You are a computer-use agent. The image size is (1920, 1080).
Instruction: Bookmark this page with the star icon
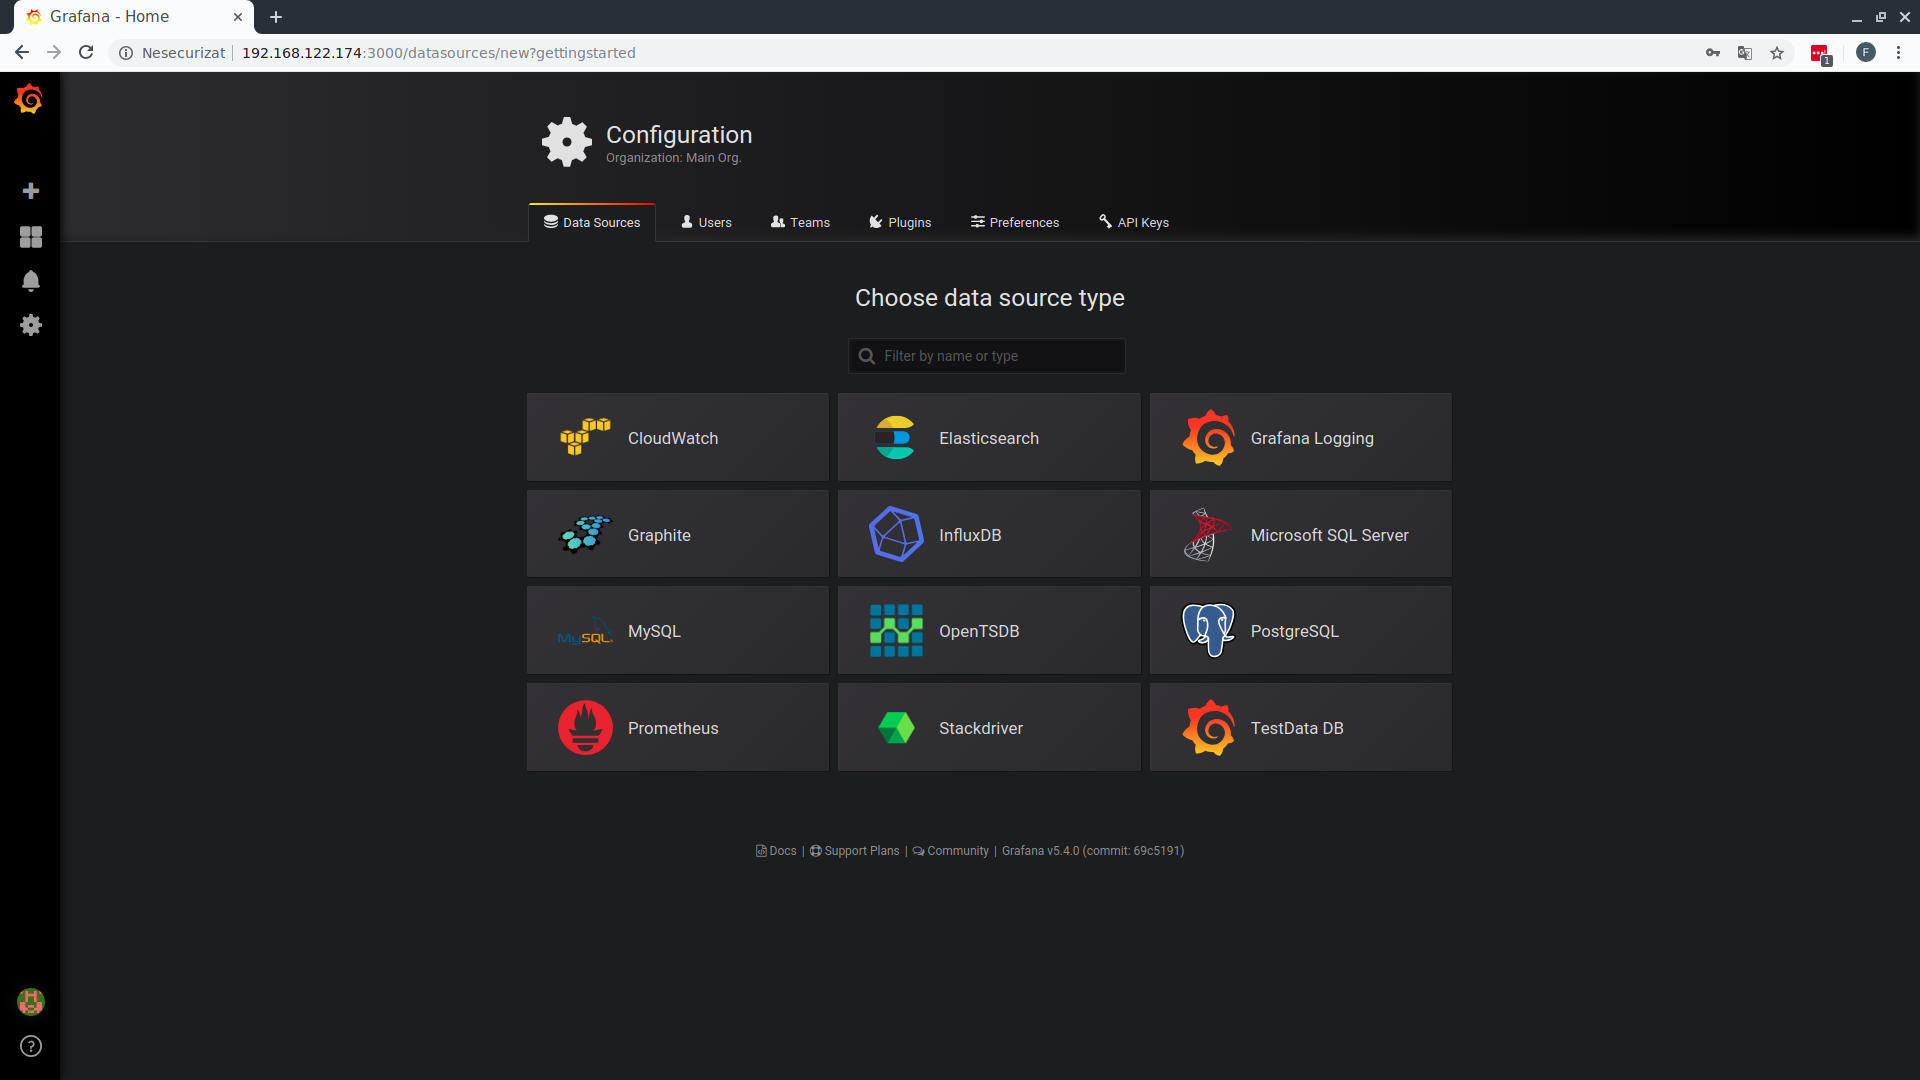[1777, 53]
